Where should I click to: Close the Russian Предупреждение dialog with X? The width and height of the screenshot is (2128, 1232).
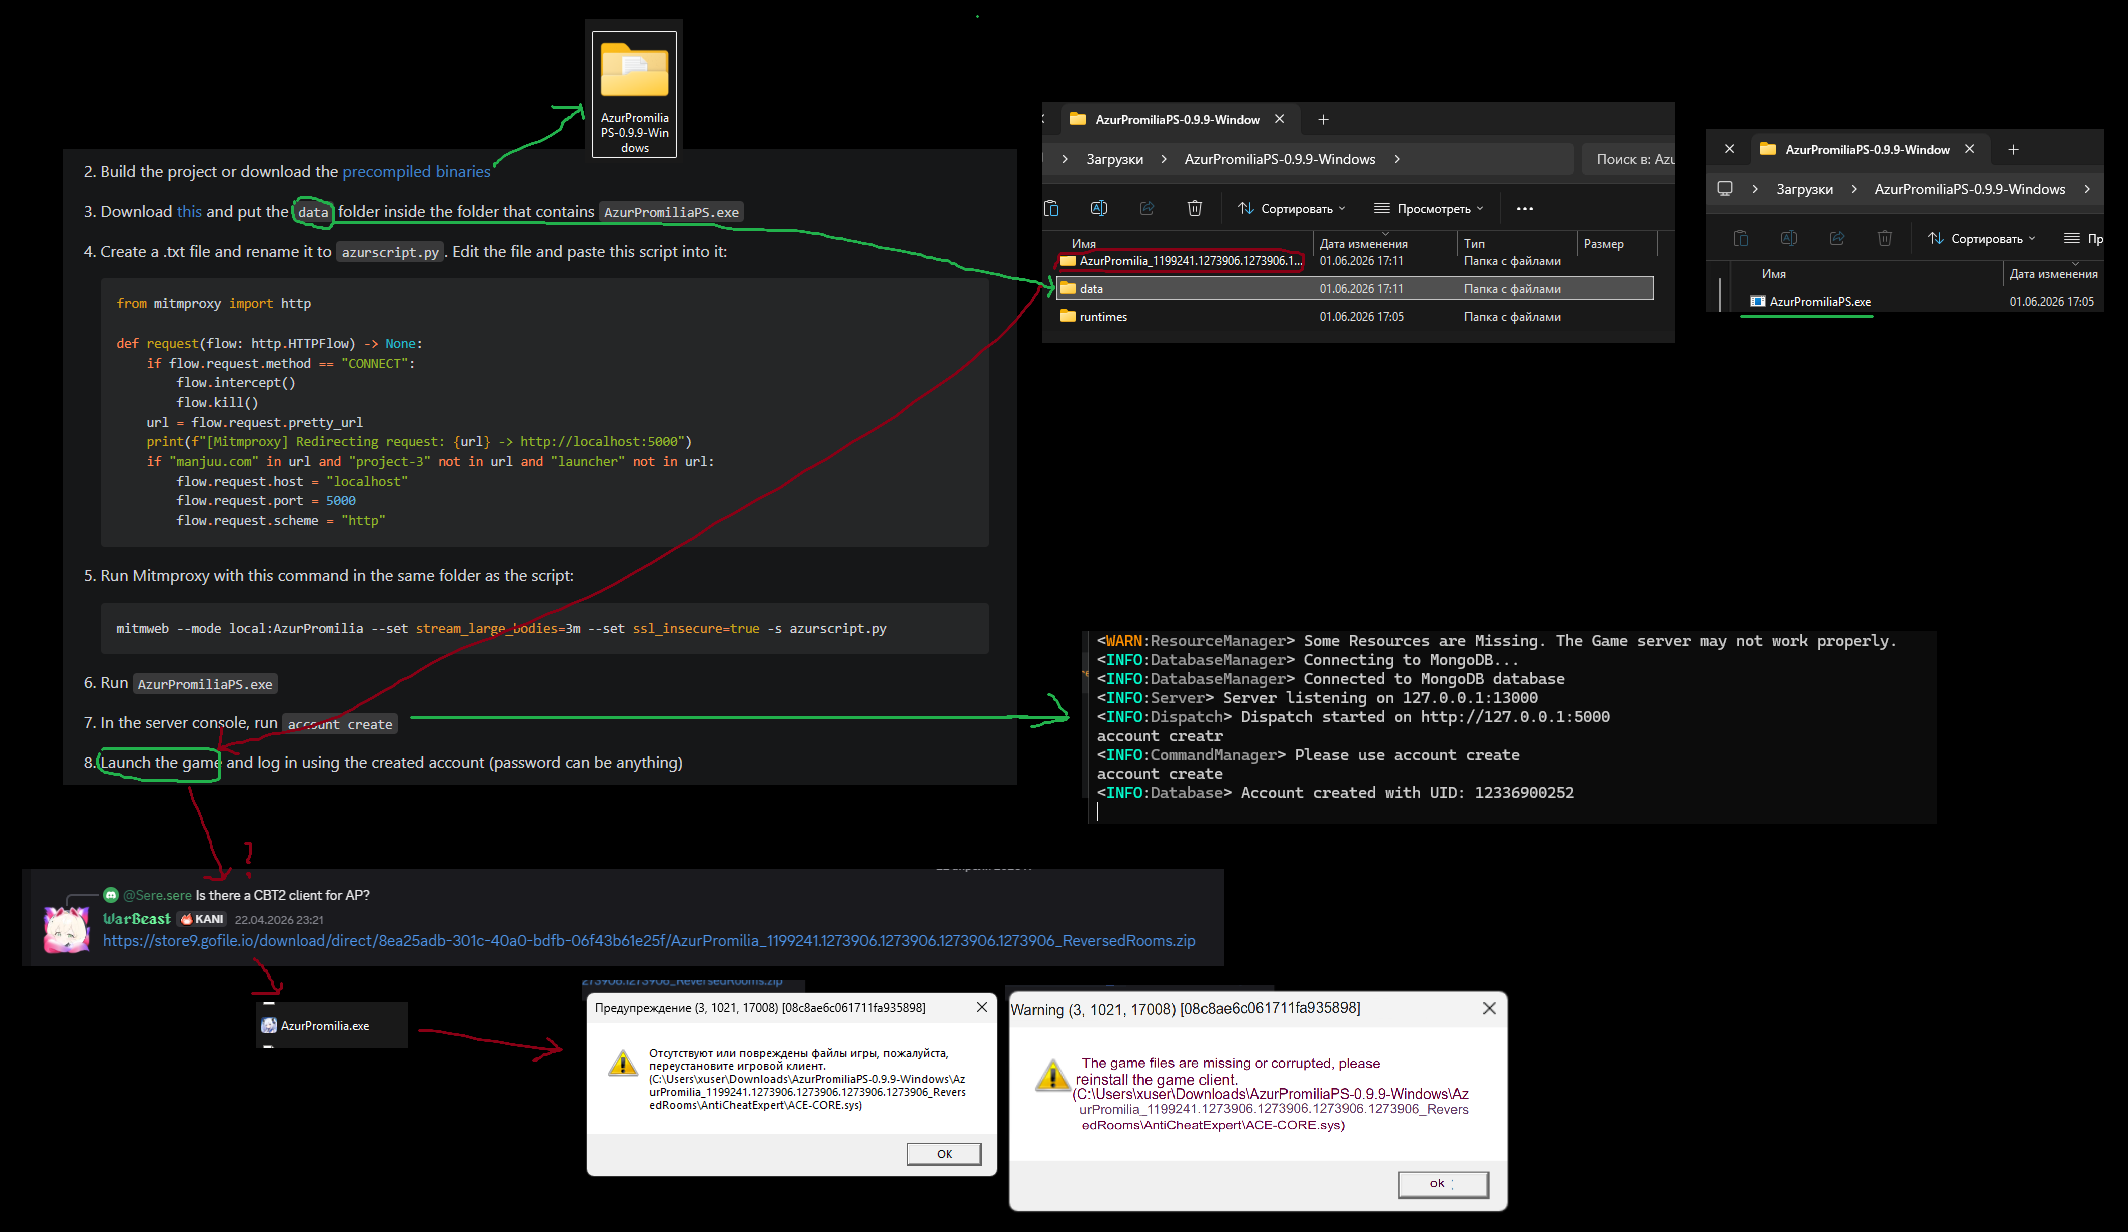click(x=982, y=1007)
